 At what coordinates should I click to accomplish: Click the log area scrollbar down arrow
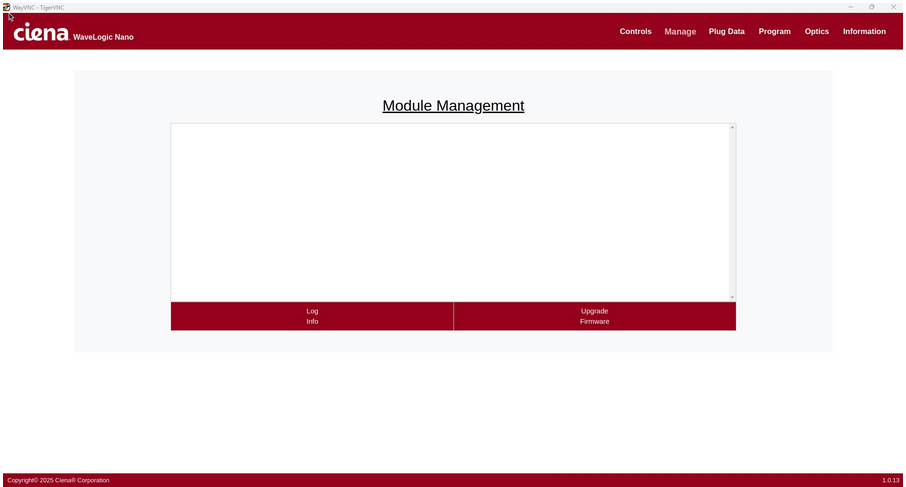pos(732,298)
